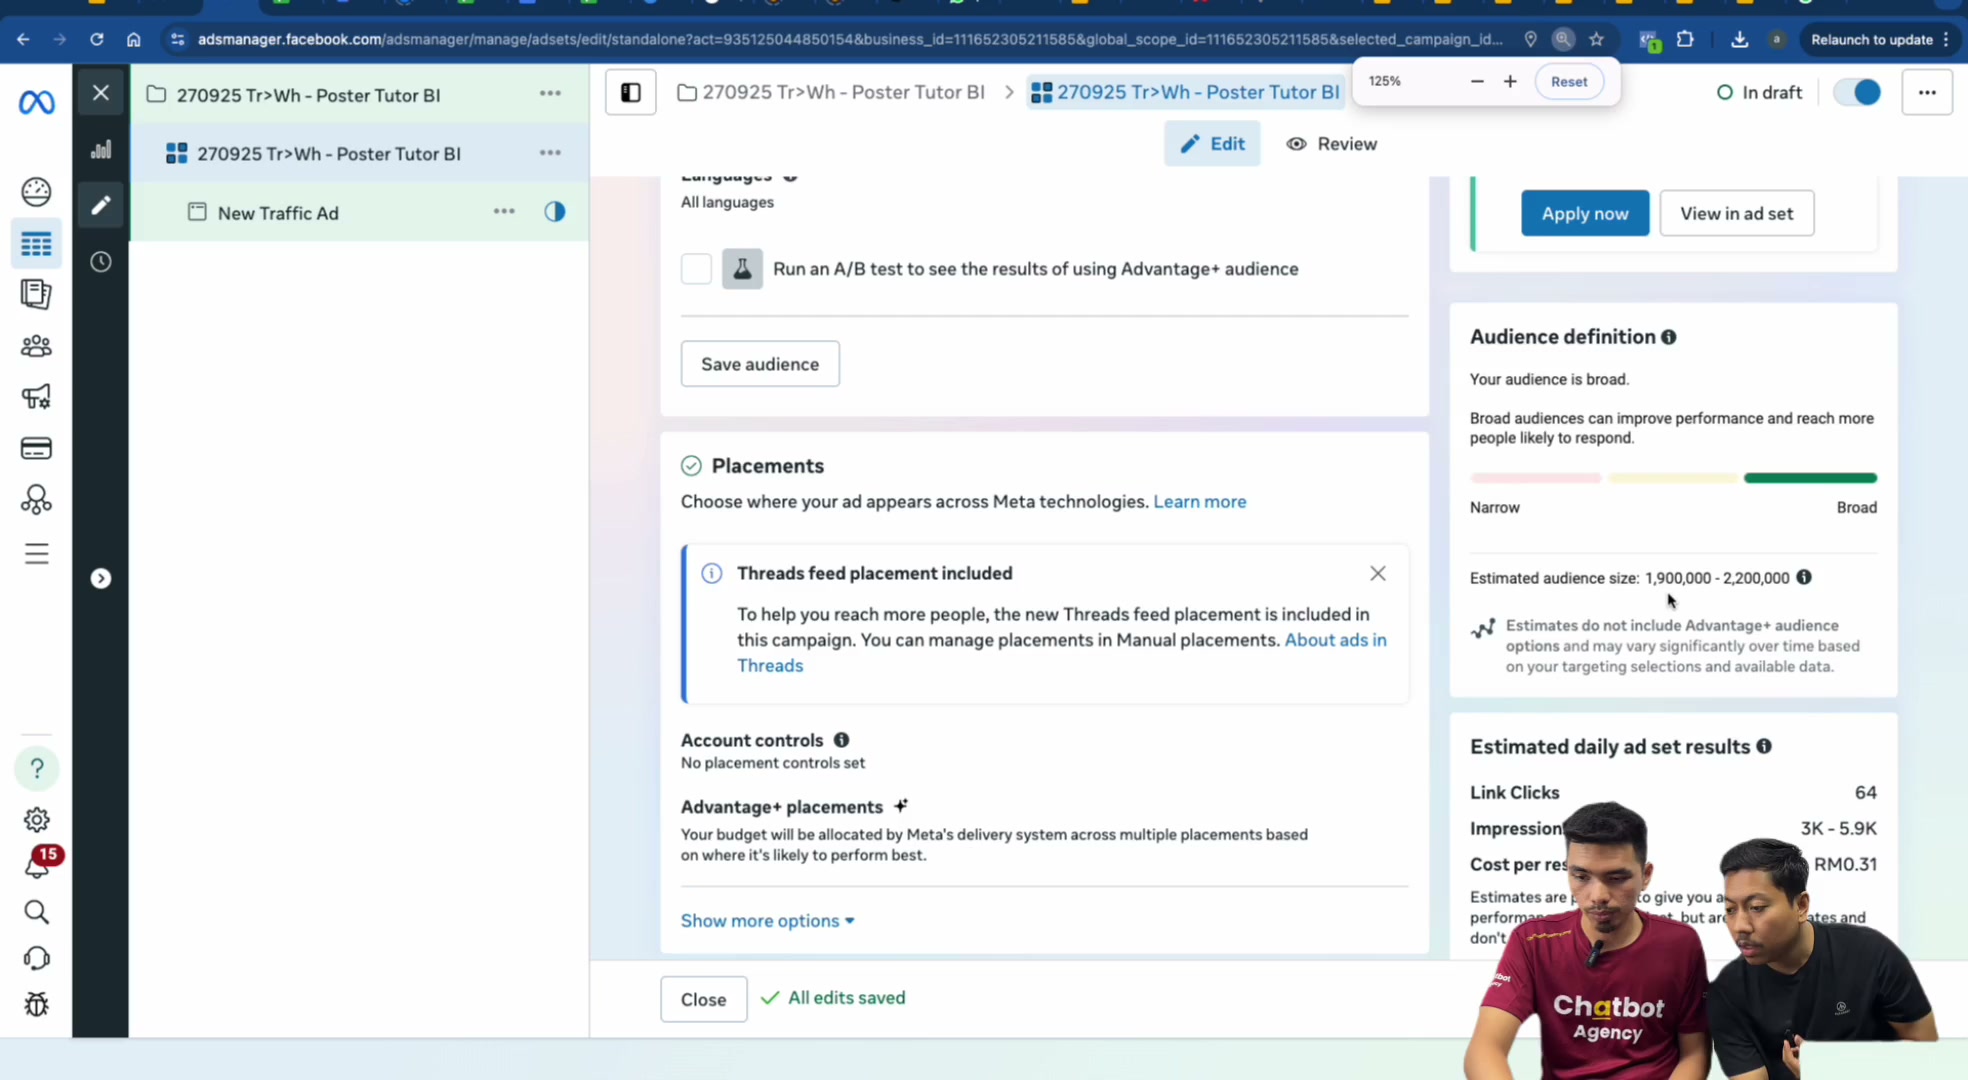Select campaign breadcrumb 270925 Tr>Wh folder
Screen dimensions: 1968x1080
(831, 92)
